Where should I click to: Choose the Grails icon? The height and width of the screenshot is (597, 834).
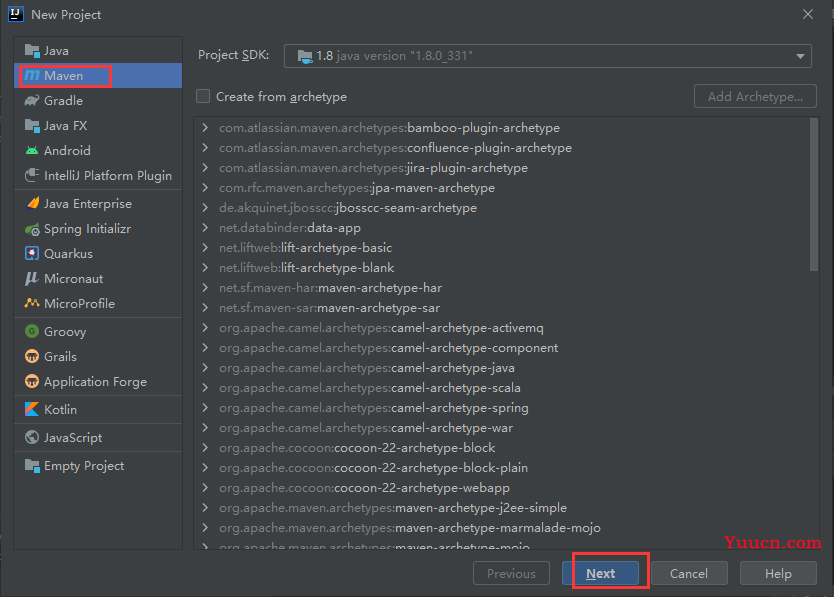tap(32, 356)
